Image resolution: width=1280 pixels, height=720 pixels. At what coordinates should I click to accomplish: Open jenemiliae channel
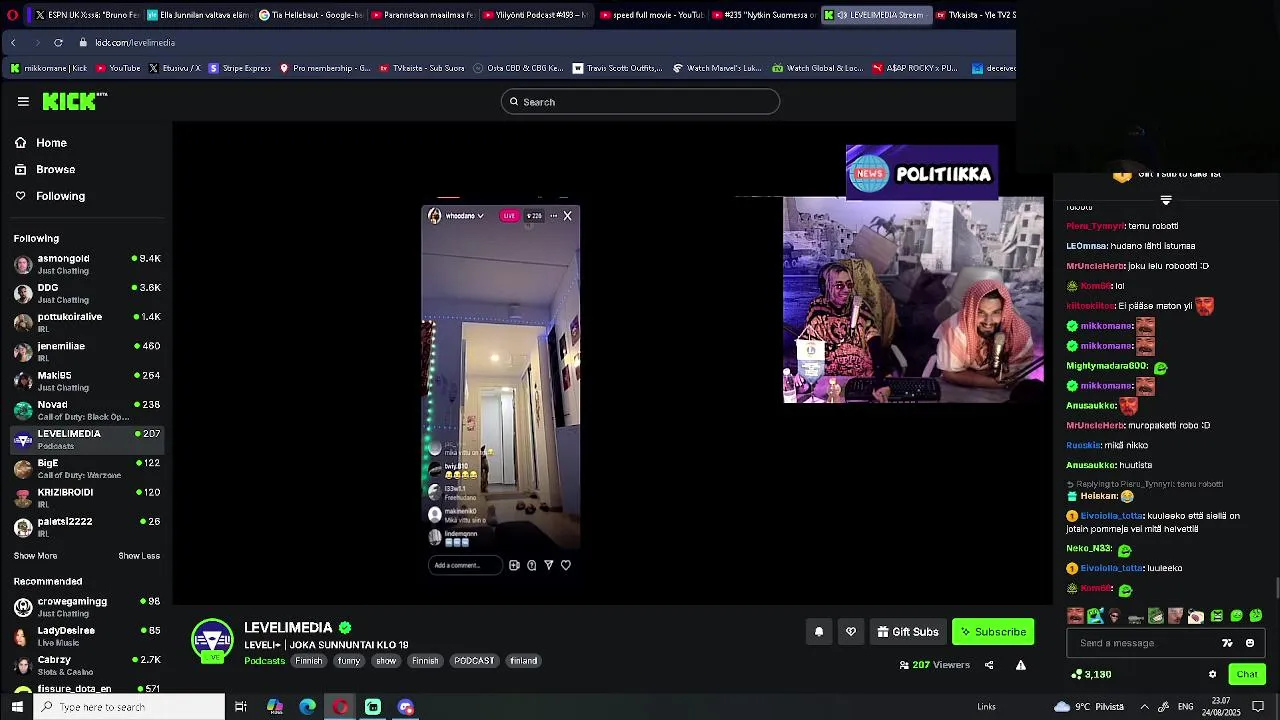(x=87, y=351)
